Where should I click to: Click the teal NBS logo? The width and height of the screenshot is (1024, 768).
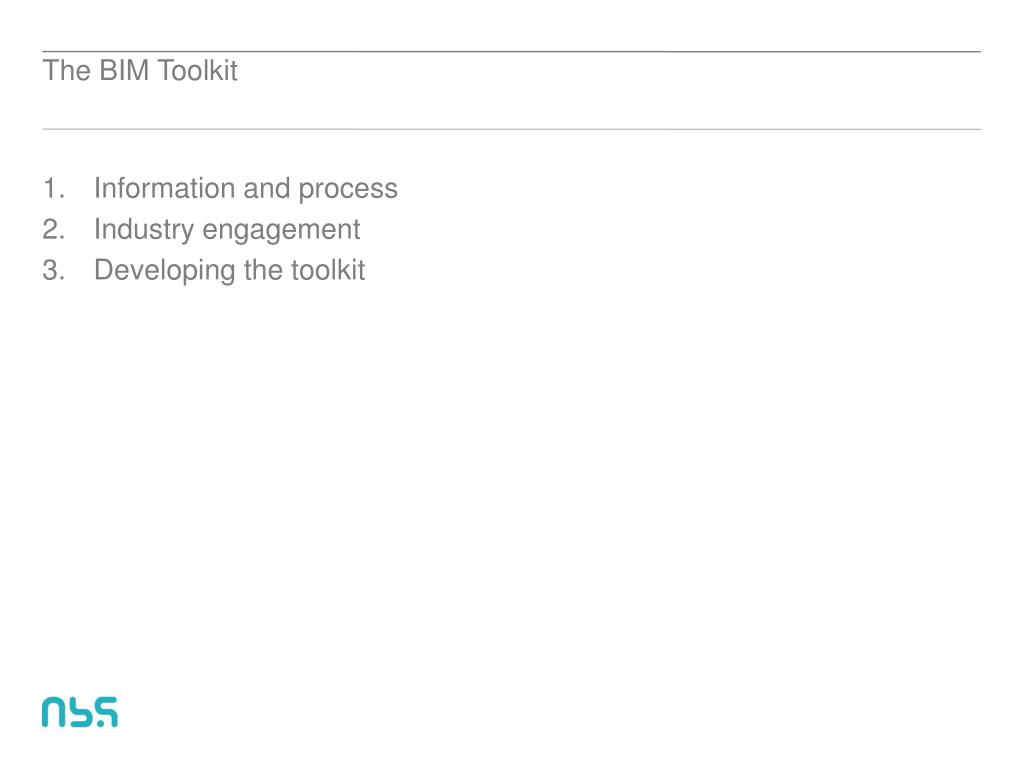[80, 712]
